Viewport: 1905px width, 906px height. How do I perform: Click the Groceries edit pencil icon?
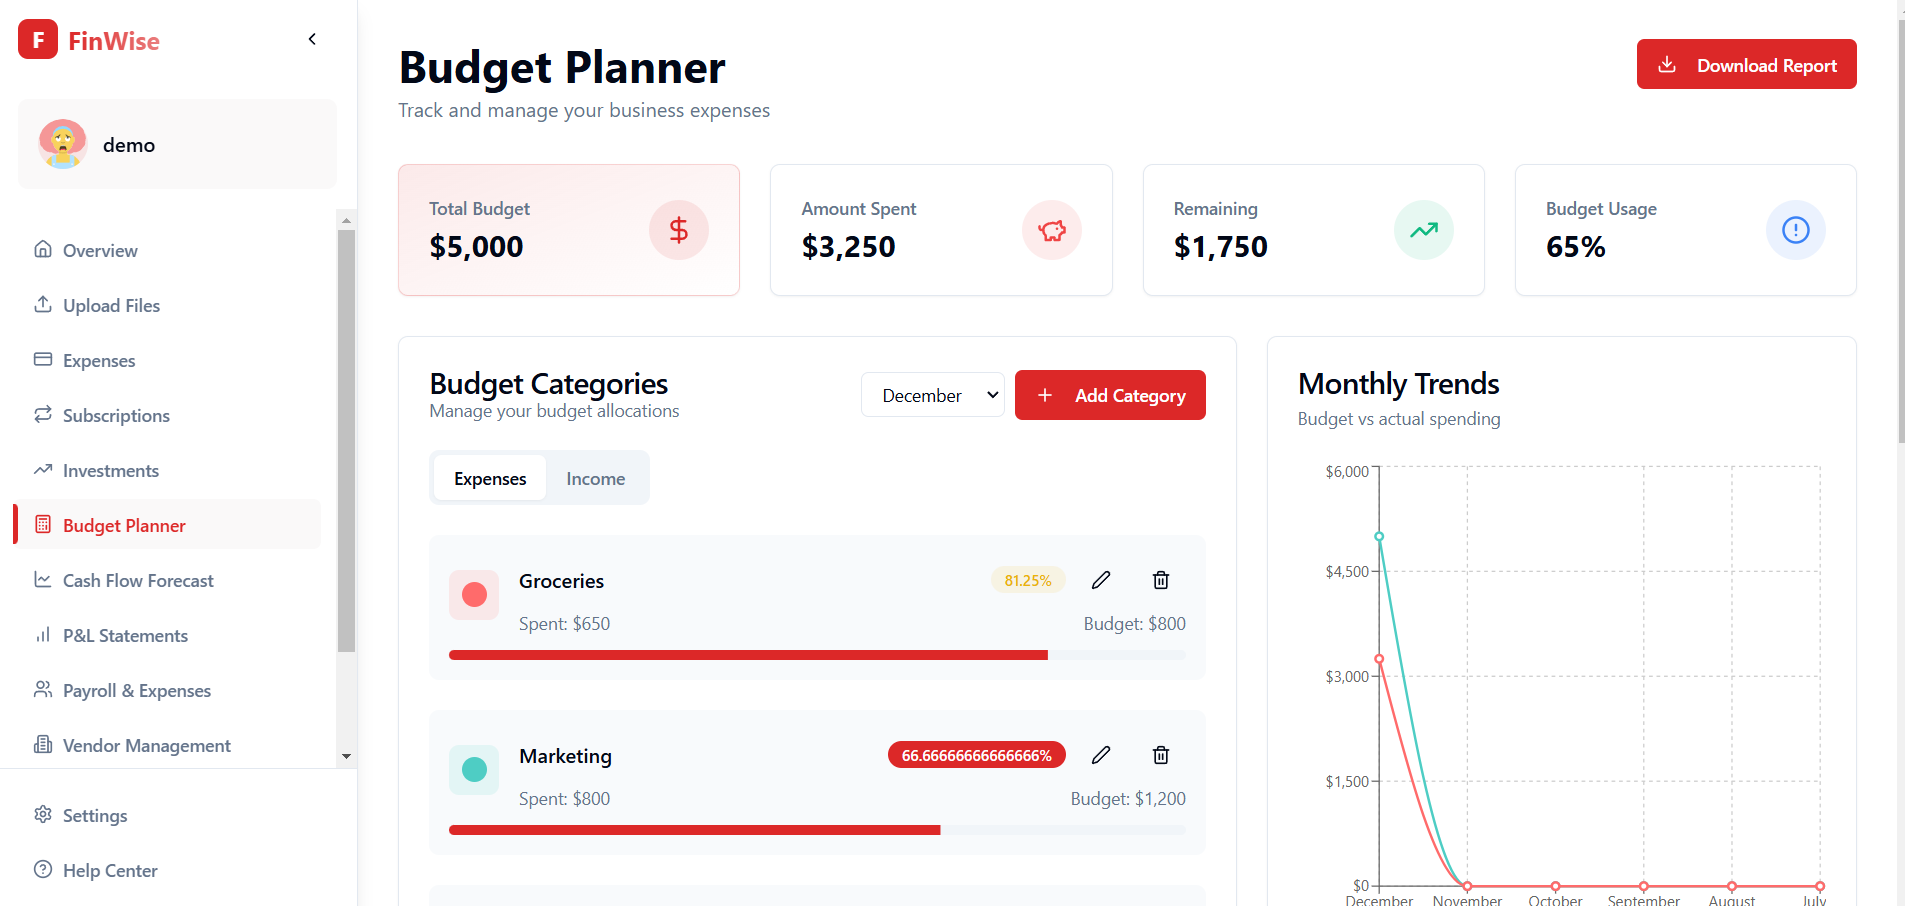[x=1101, y=580]
